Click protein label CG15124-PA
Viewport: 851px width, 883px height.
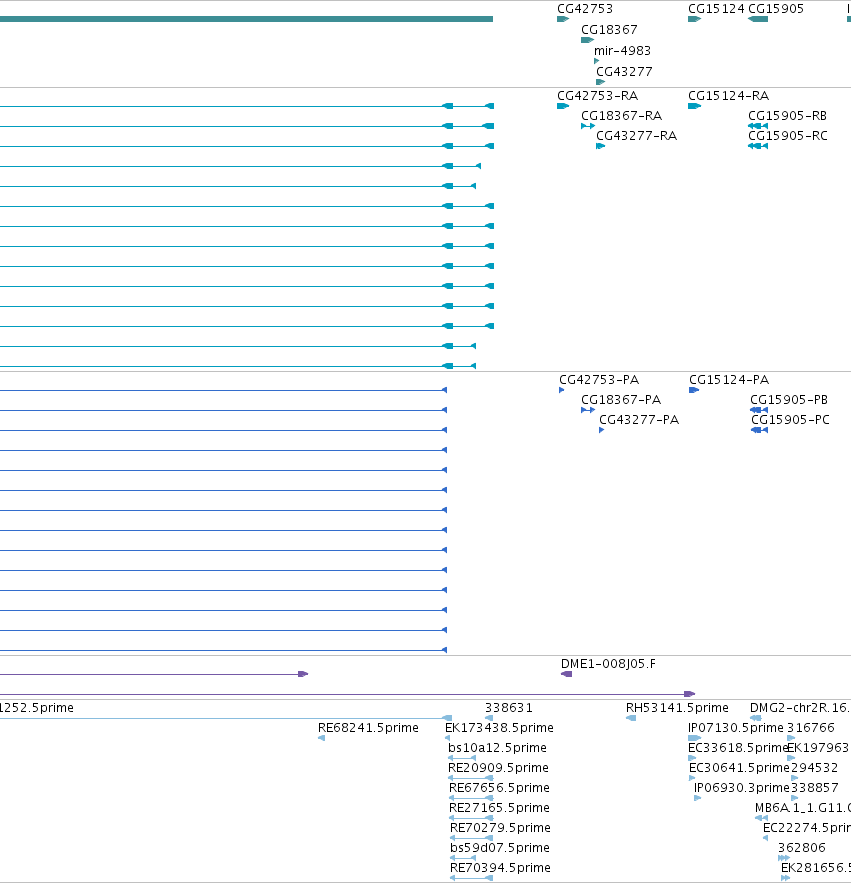click(x=729, y=380)
